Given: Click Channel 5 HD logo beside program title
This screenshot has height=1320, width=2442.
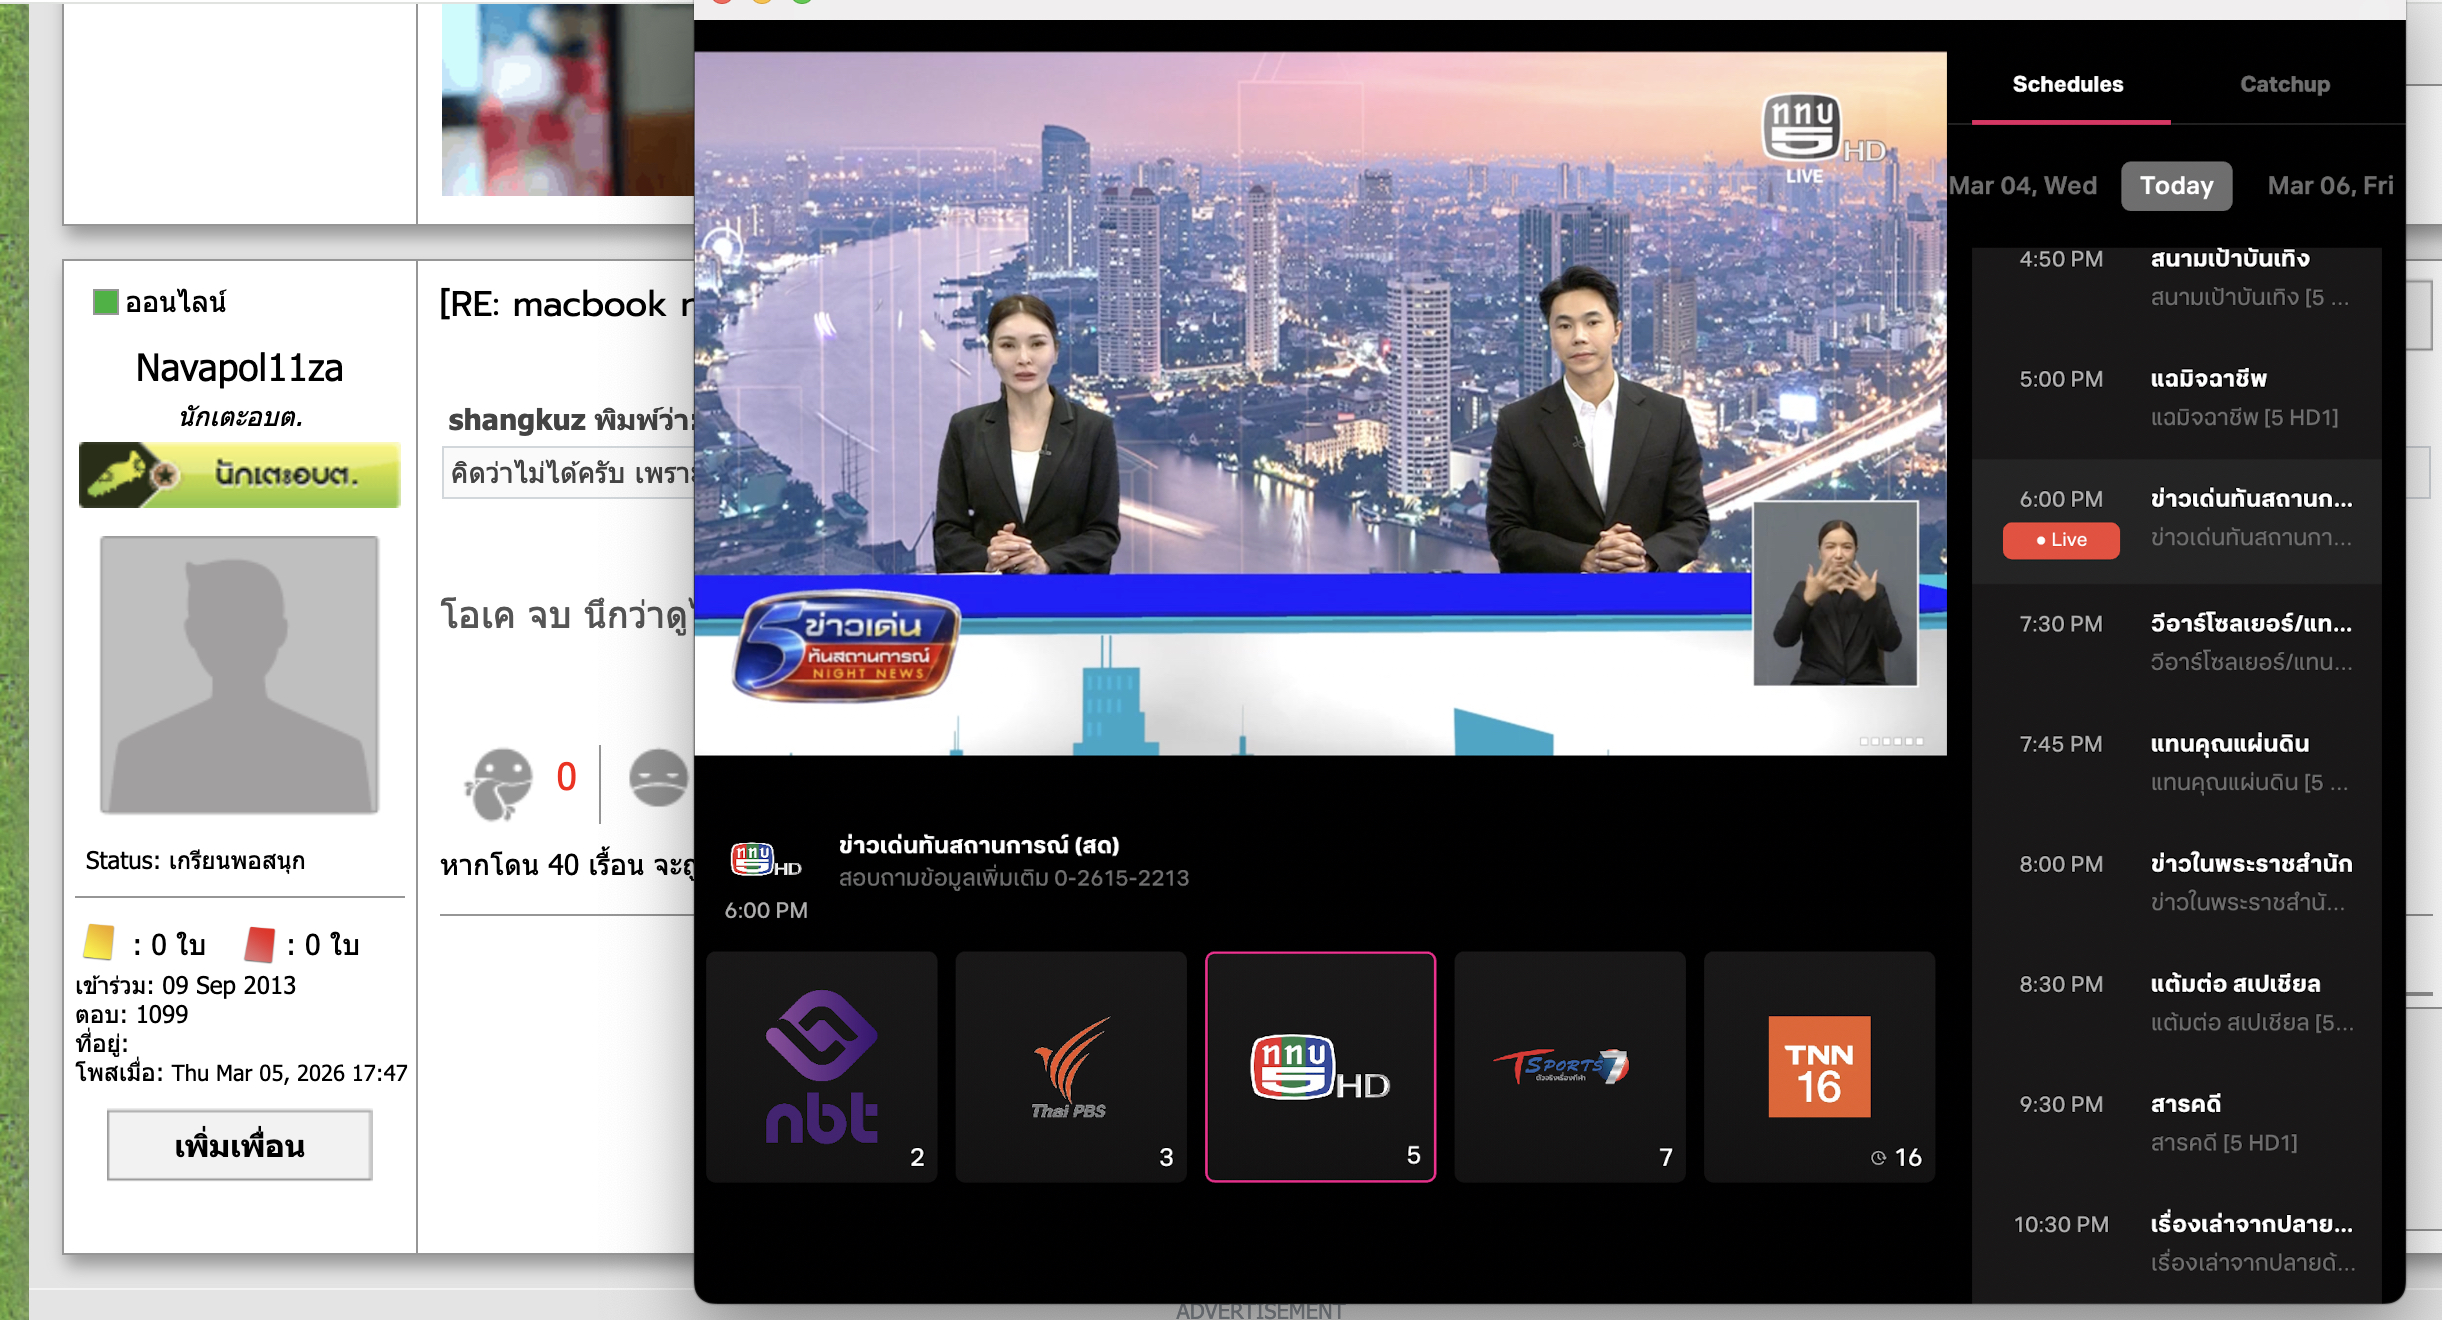Looking at the screenshot, I should pos(765,861).
